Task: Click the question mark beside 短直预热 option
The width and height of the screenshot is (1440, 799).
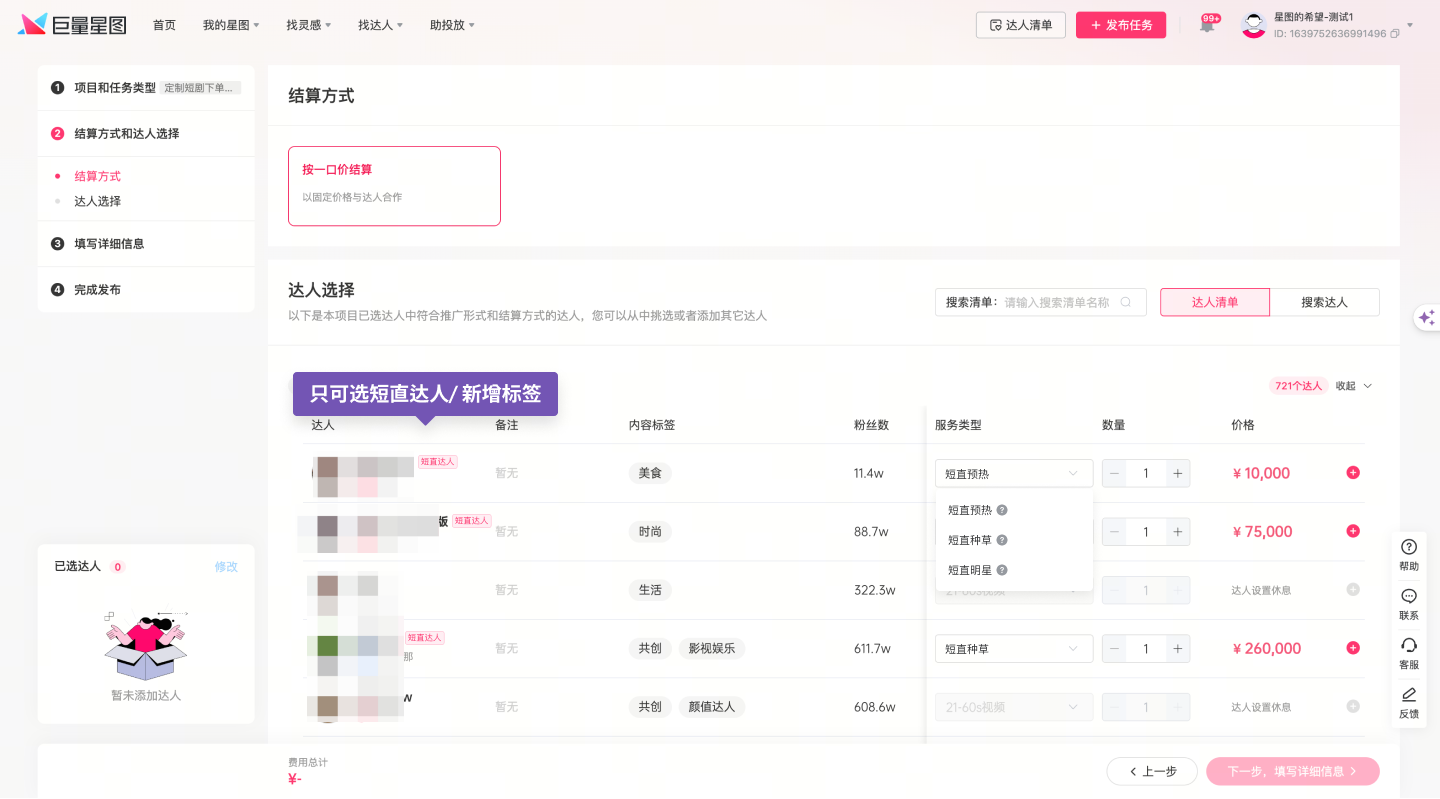Action: pyautogui.click(x=1002, y=510)
